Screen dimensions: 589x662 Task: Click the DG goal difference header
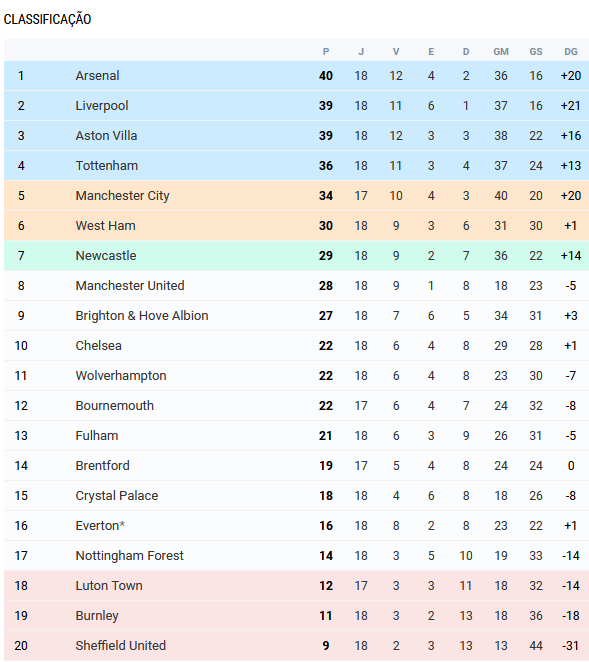[571, 52]
